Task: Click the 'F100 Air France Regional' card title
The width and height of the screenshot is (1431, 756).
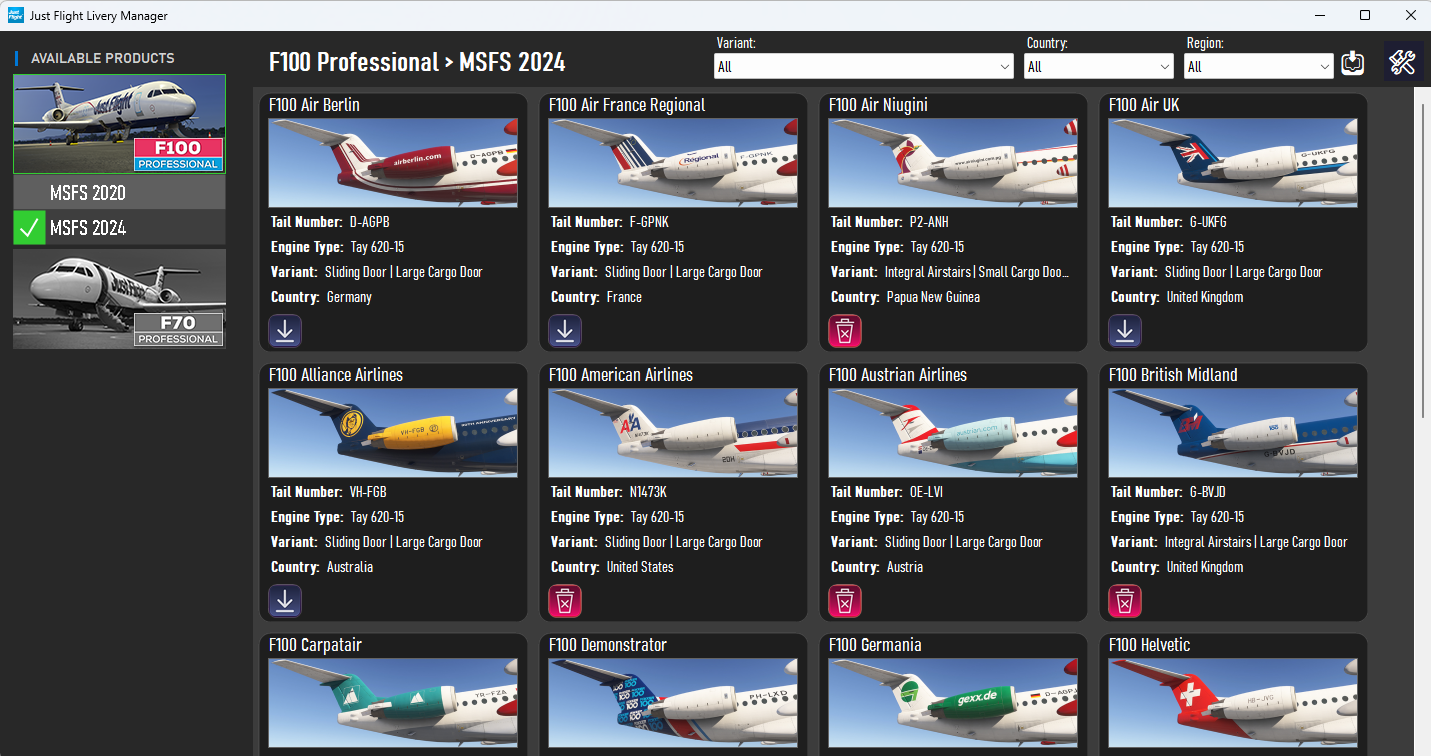Action: tap(627, 105)
